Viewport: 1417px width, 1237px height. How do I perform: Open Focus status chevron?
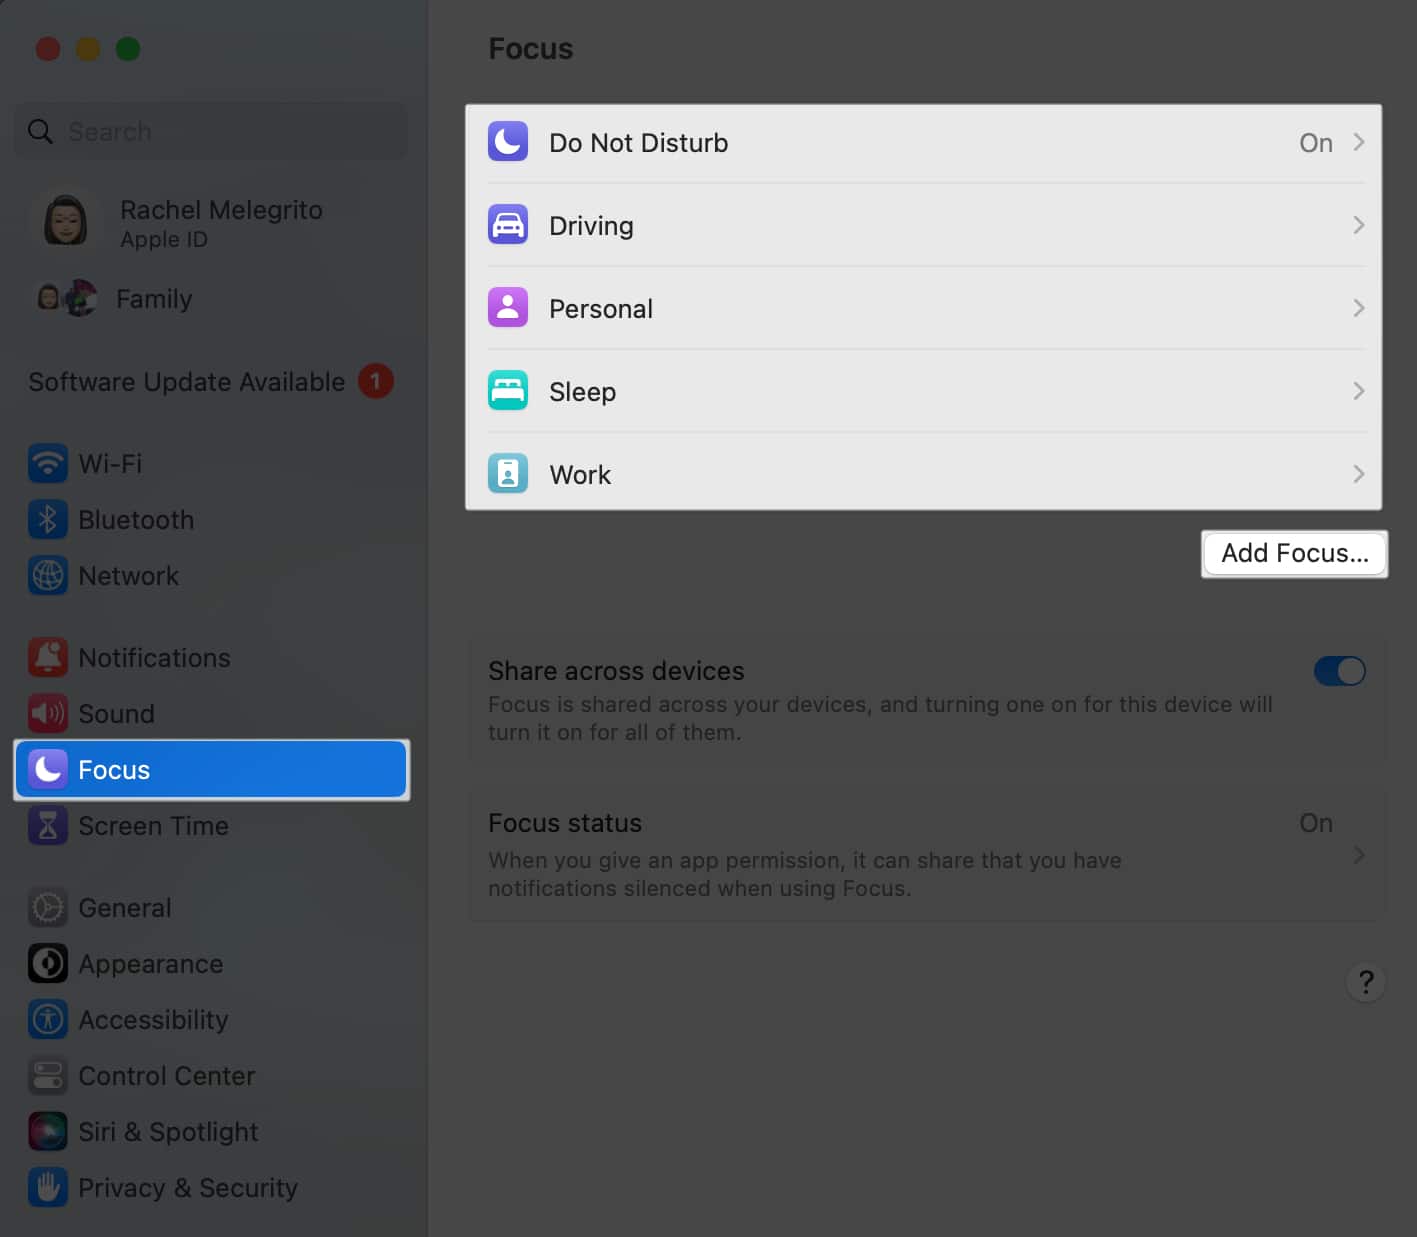pyautogui.click(x=1359, y=855)
